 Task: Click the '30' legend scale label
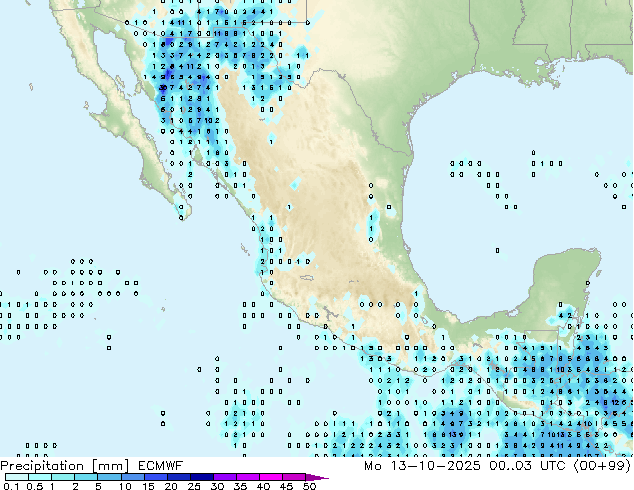(217, 486)
